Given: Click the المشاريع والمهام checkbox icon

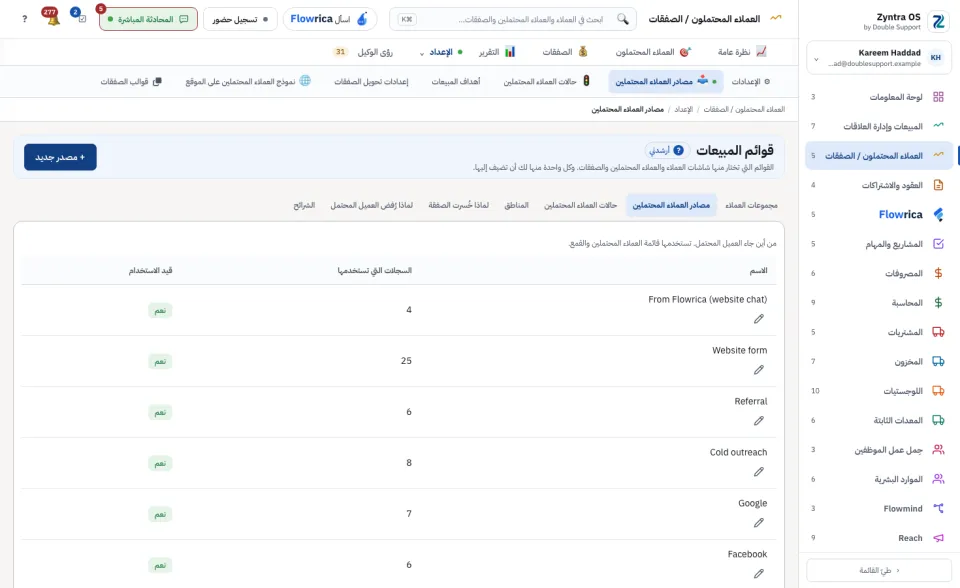Looking at the screenshot, I should point(938,244).
